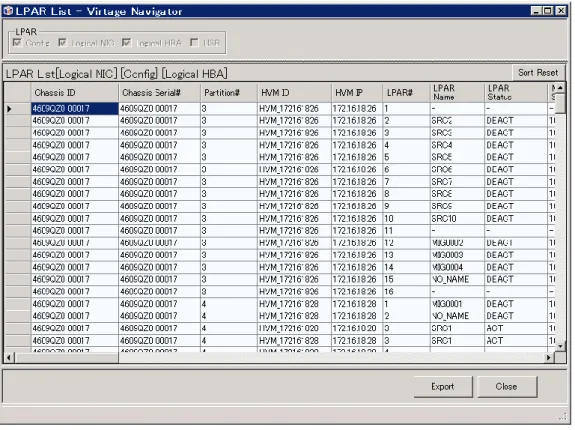Click the Export button

pyautogui.click(x=443, y=386)
